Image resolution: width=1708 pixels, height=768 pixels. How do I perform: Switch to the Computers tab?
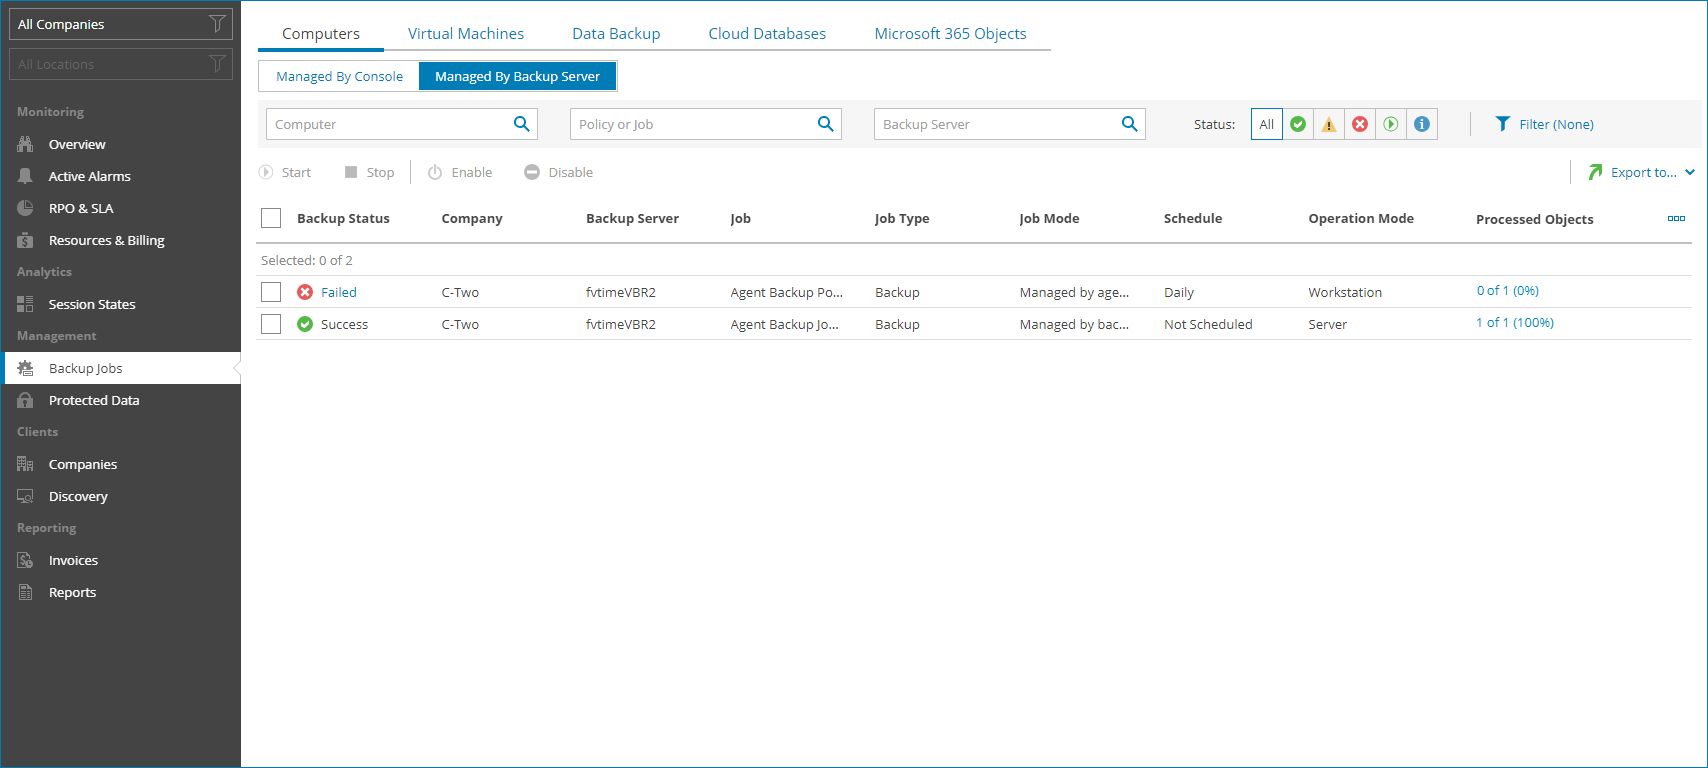(x=321, y=33)
